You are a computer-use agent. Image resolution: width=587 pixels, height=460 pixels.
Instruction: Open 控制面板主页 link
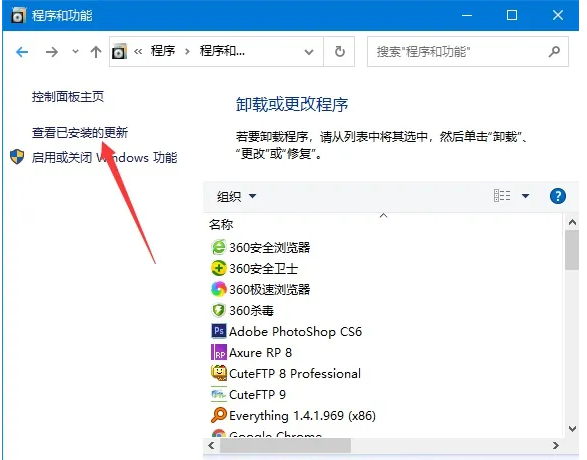[68, 97]
